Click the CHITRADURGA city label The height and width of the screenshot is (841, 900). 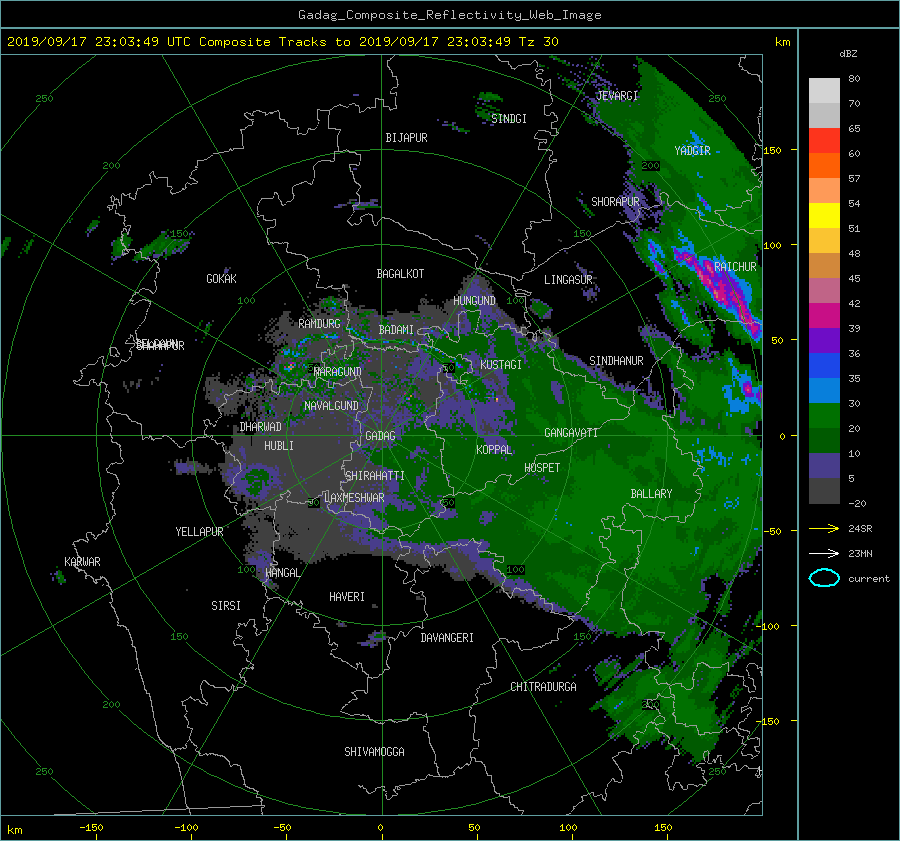coord(543,687)
